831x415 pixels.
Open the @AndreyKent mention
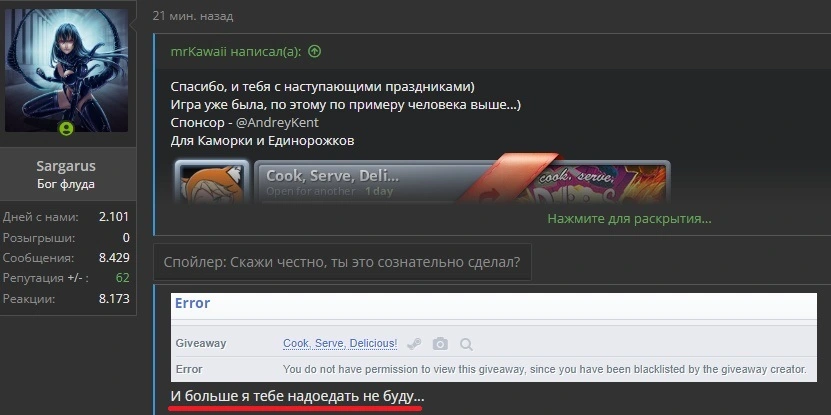277,122
